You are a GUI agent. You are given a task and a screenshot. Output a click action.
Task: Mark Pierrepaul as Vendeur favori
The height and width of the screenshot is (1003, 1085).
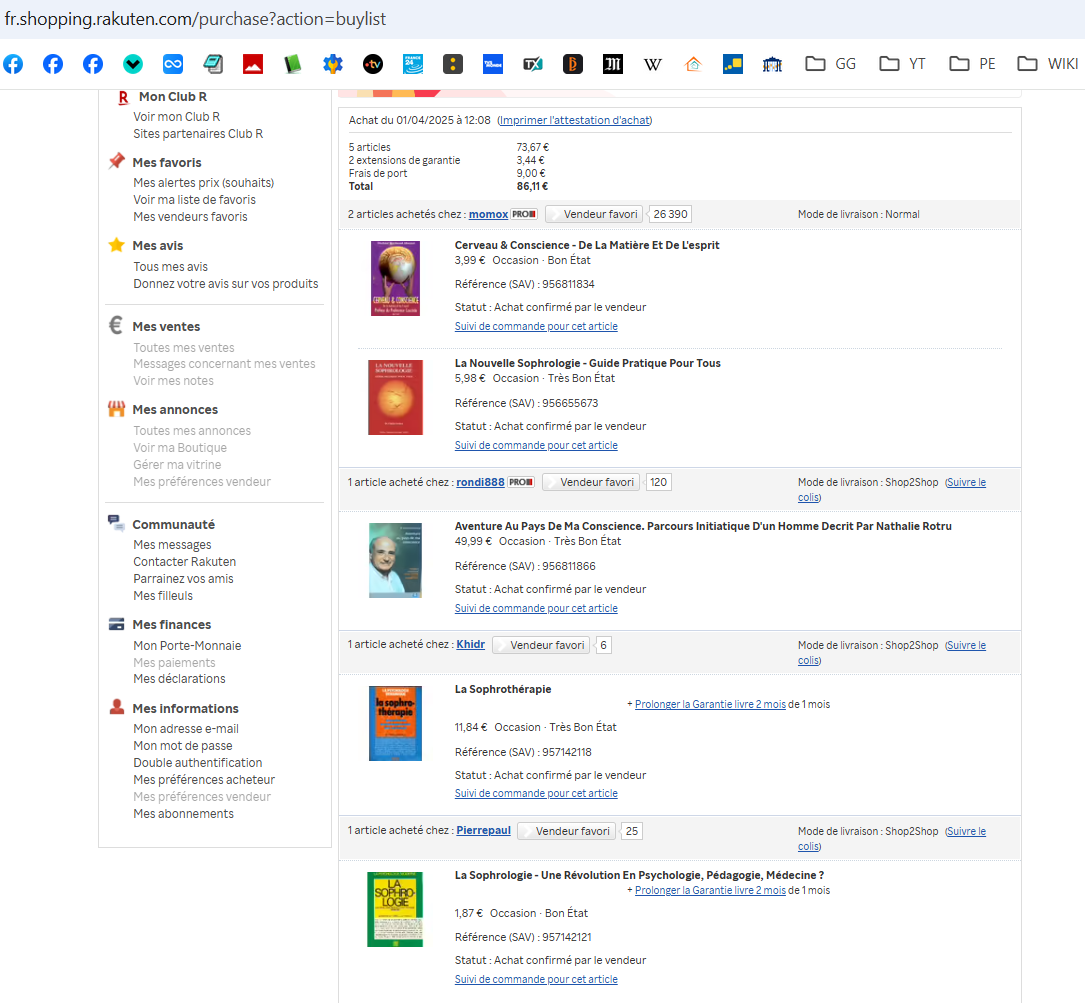[x=566, y=831]
